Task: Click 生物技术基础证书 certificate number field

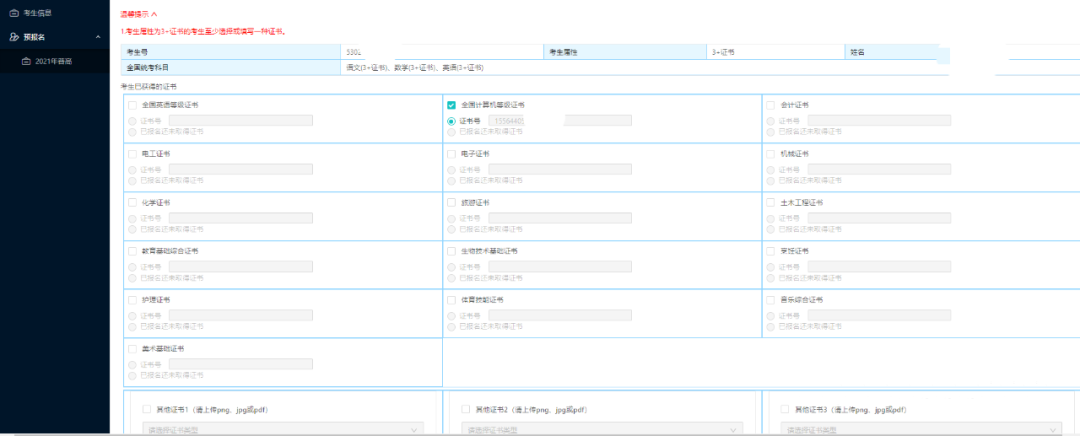Action: tap(560, 267)
